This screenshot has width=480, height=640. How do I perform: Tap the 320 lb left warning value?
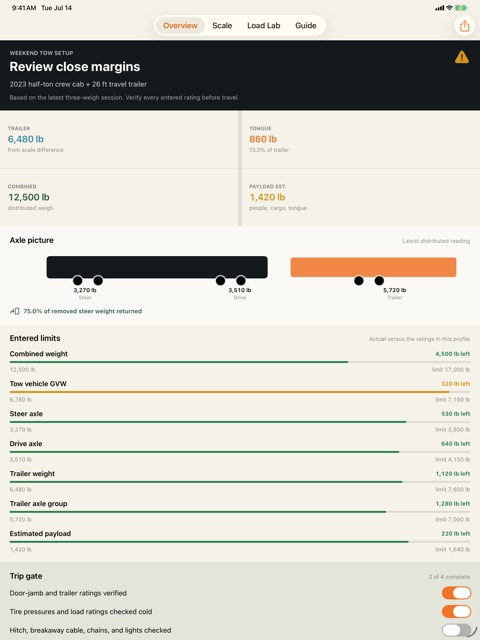tap(456, 384)
